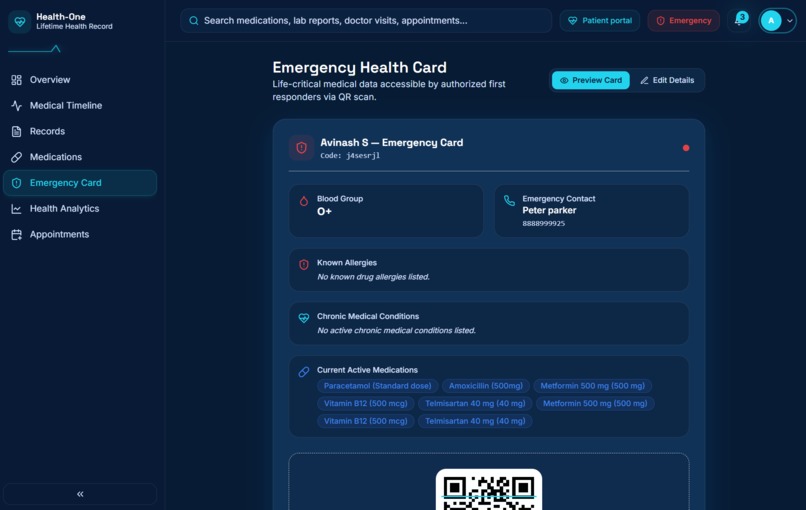Click the Patient portal button
The height and width of the screenshot is (510, 806).
(x=600, y=21)
